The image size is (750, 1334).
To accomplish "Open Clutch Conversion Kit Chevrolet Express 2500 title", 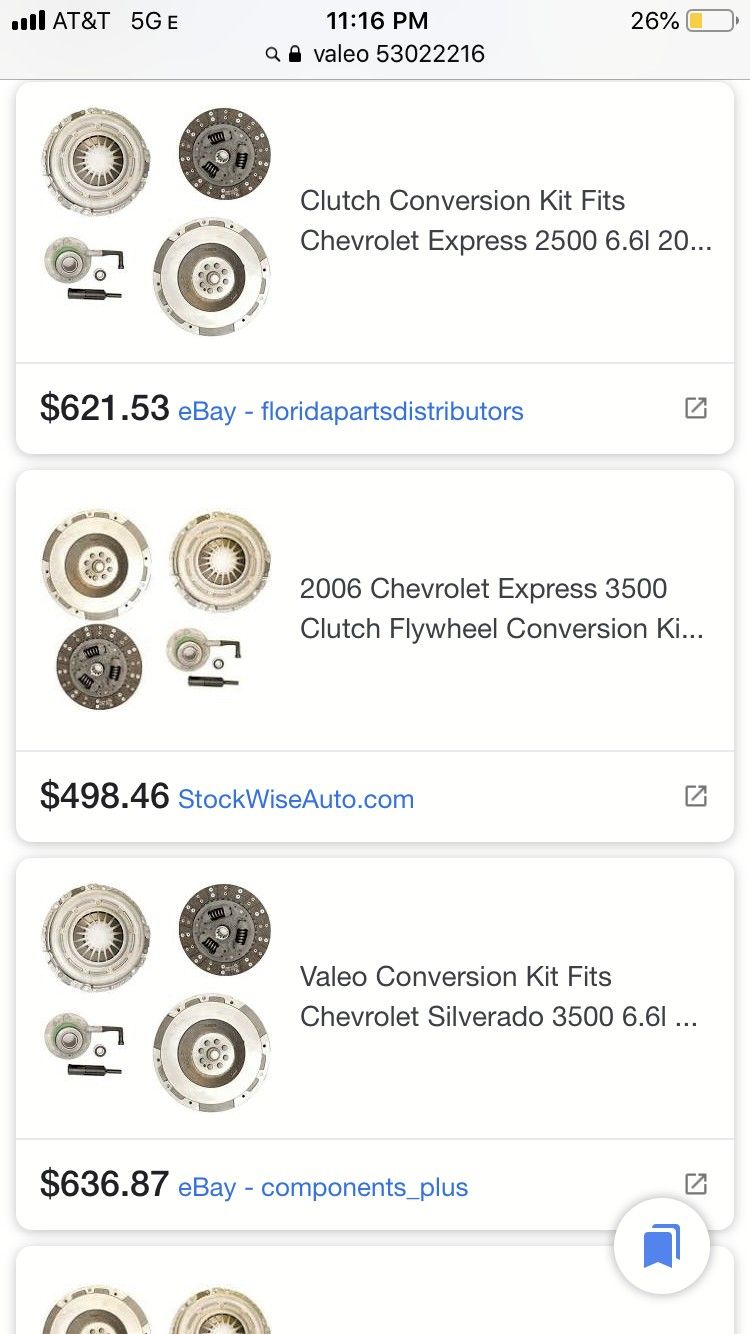I will 505,221.
